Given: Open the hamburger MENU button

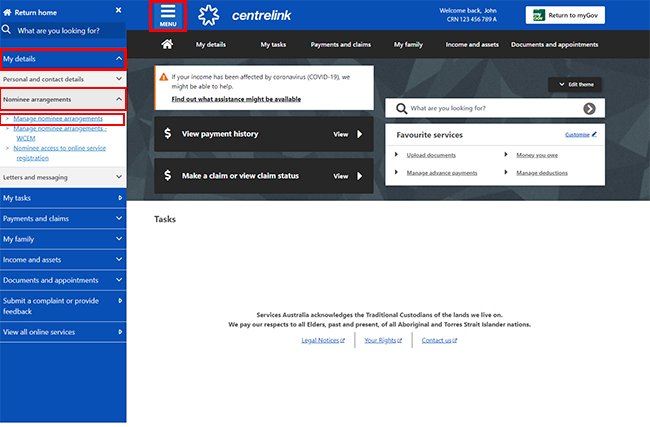Looking at the screenshot, I should click(168, 16).
